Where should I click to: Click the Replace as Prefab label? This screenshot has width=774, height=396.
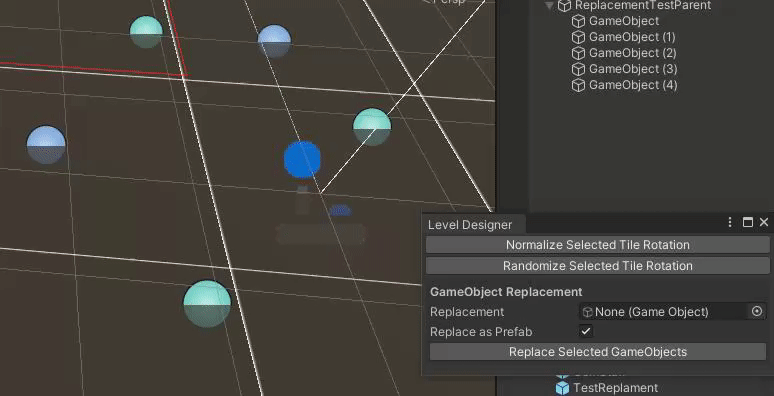click(x=481, y=332)
